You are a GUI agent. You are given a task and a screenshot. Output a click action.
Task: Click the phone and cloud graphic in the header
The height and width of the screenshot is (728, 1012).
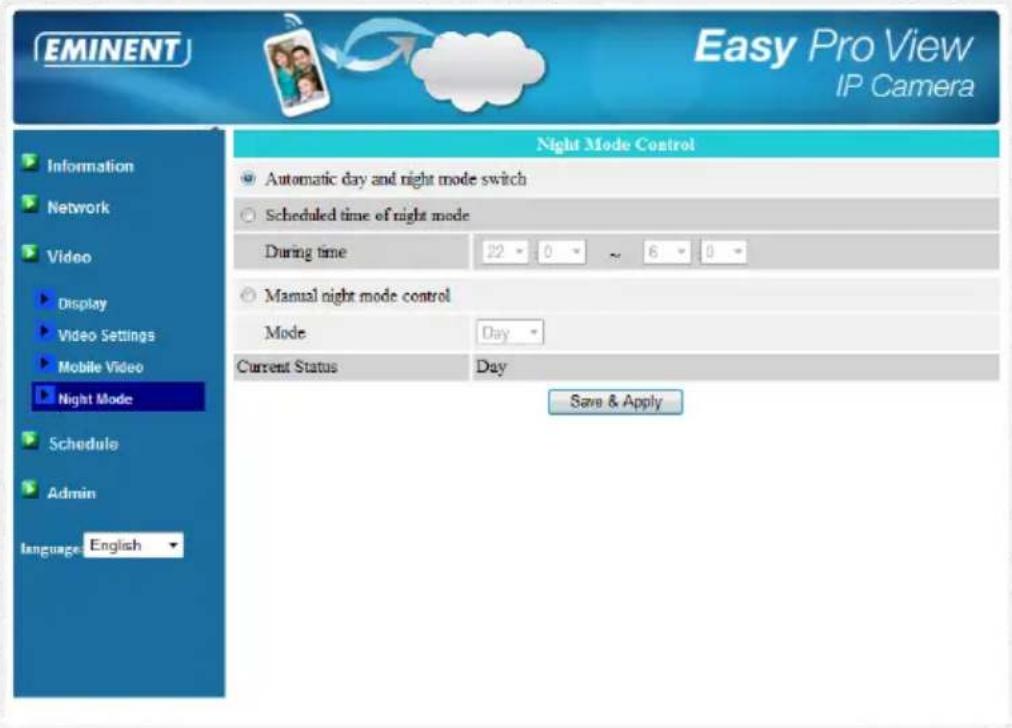[405, 65]
